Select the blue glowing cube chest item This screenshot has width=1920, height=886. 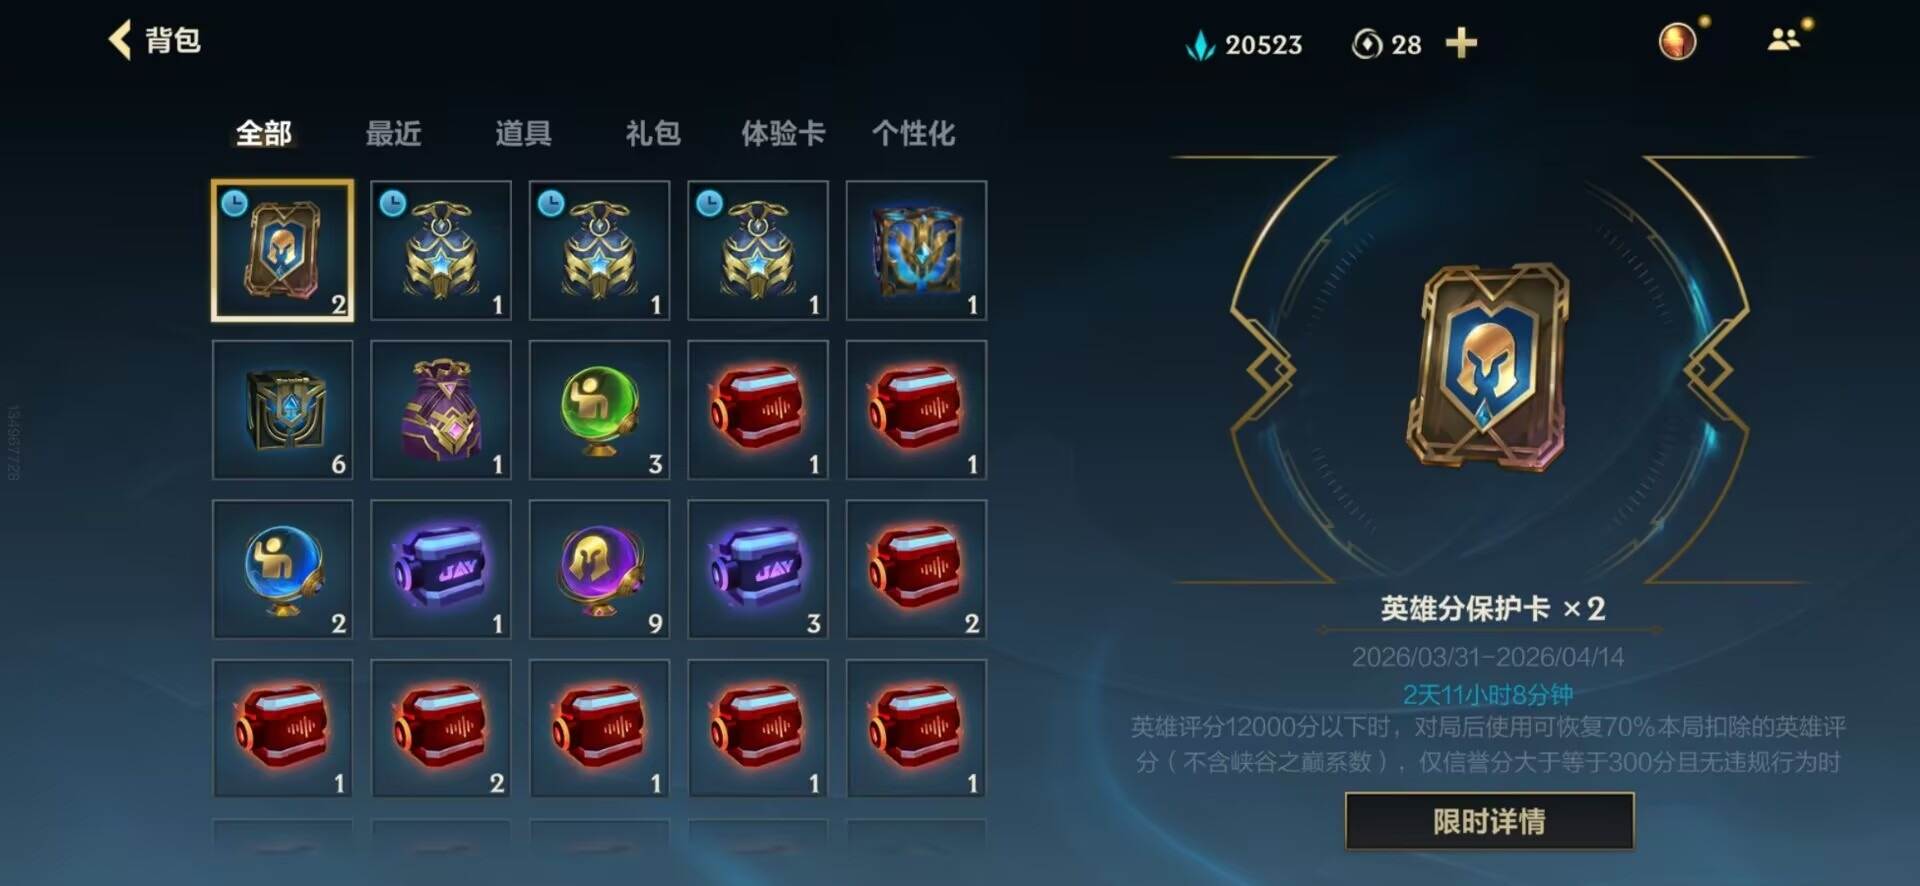916,251
